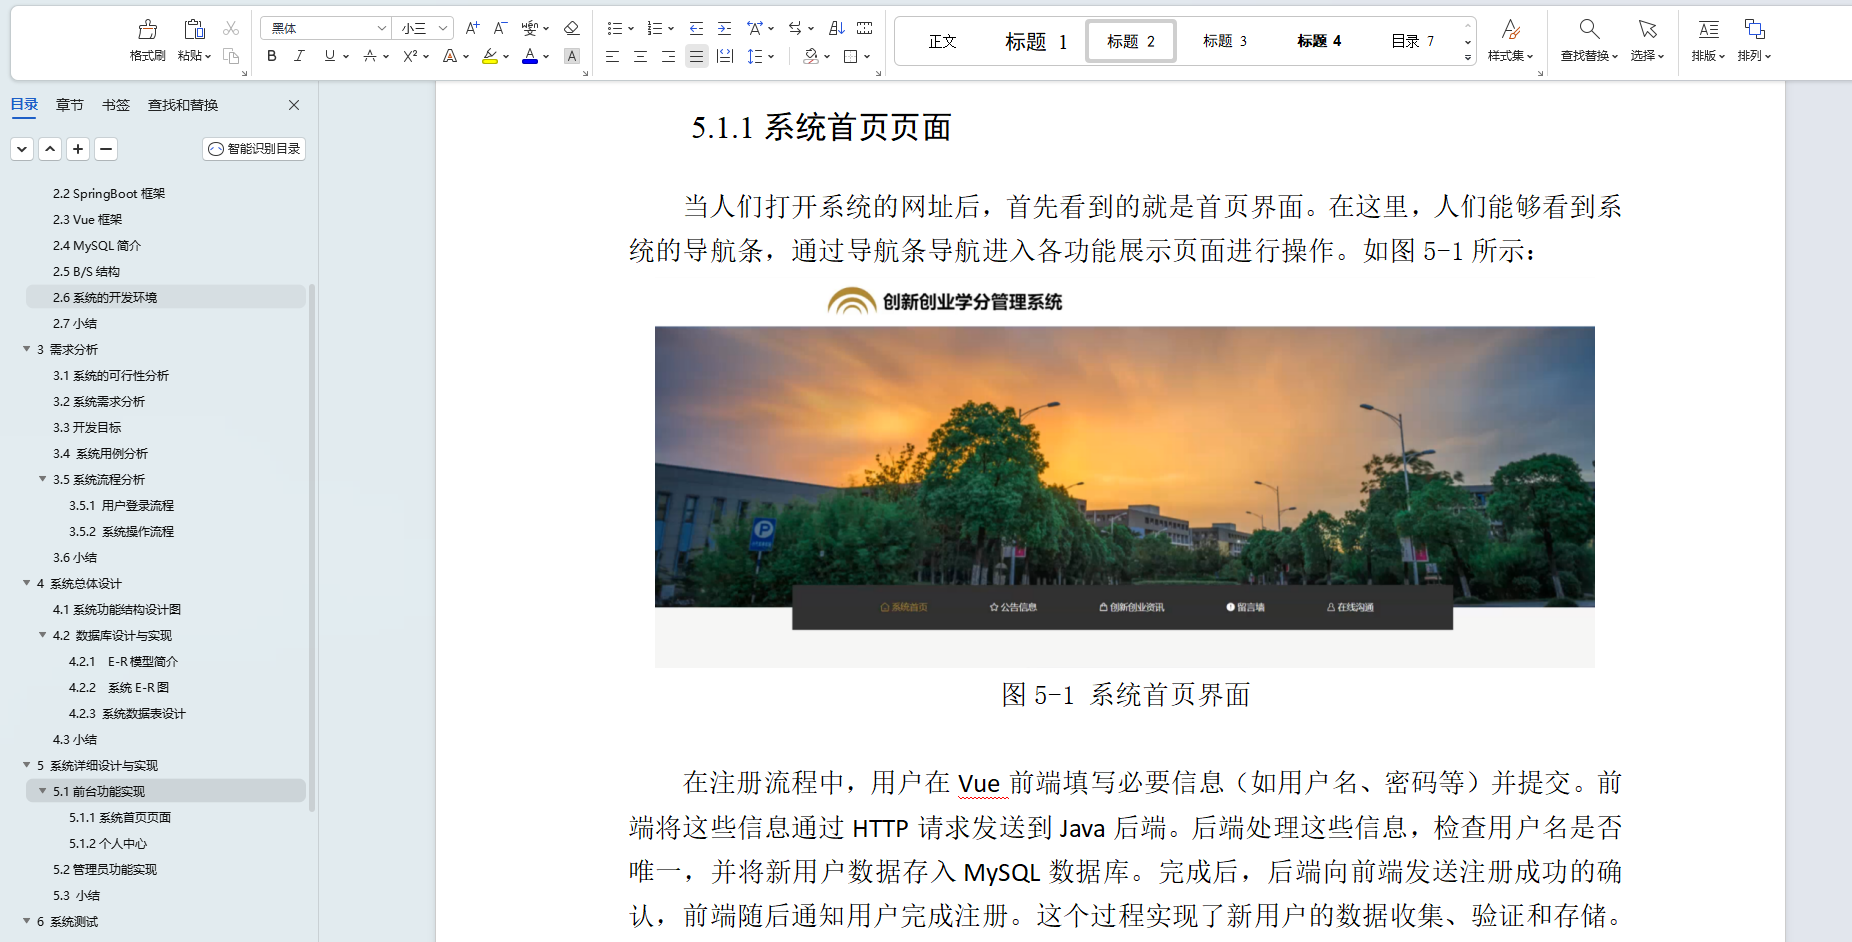Apply the 标题 4 style
The image size is (1852, 942).
[x=1319, y=41]
